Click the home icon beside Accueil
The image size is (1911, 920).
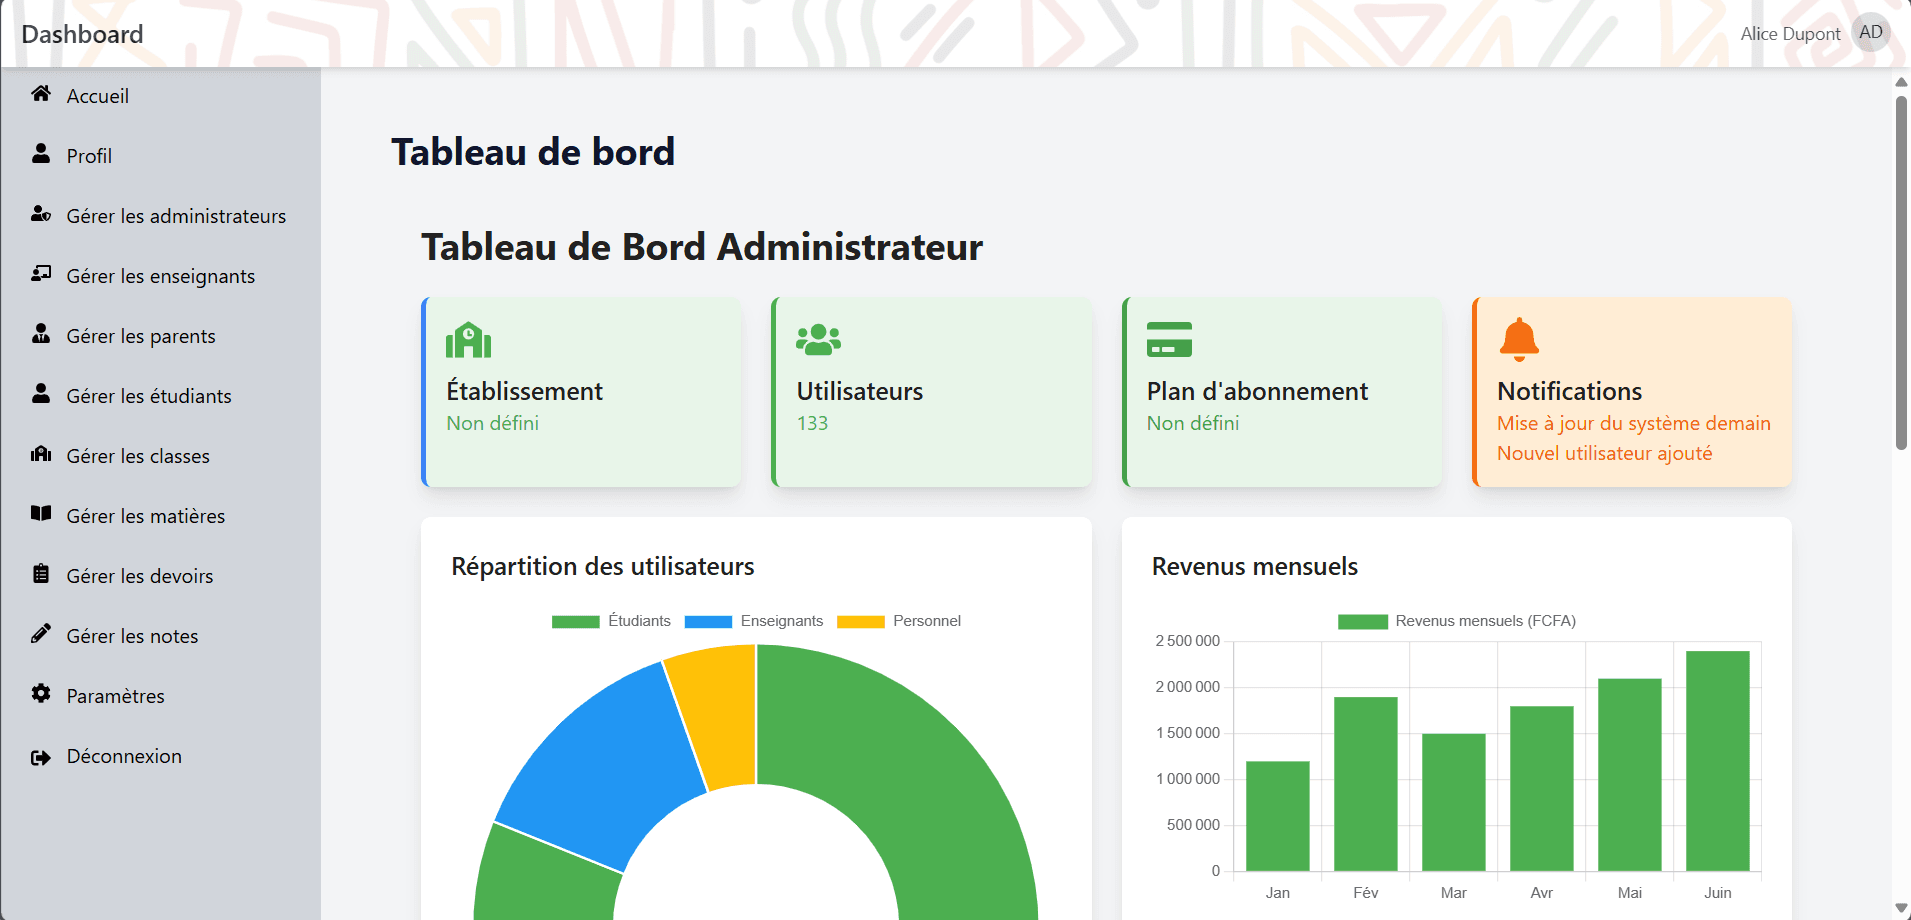tap(41, 94)
